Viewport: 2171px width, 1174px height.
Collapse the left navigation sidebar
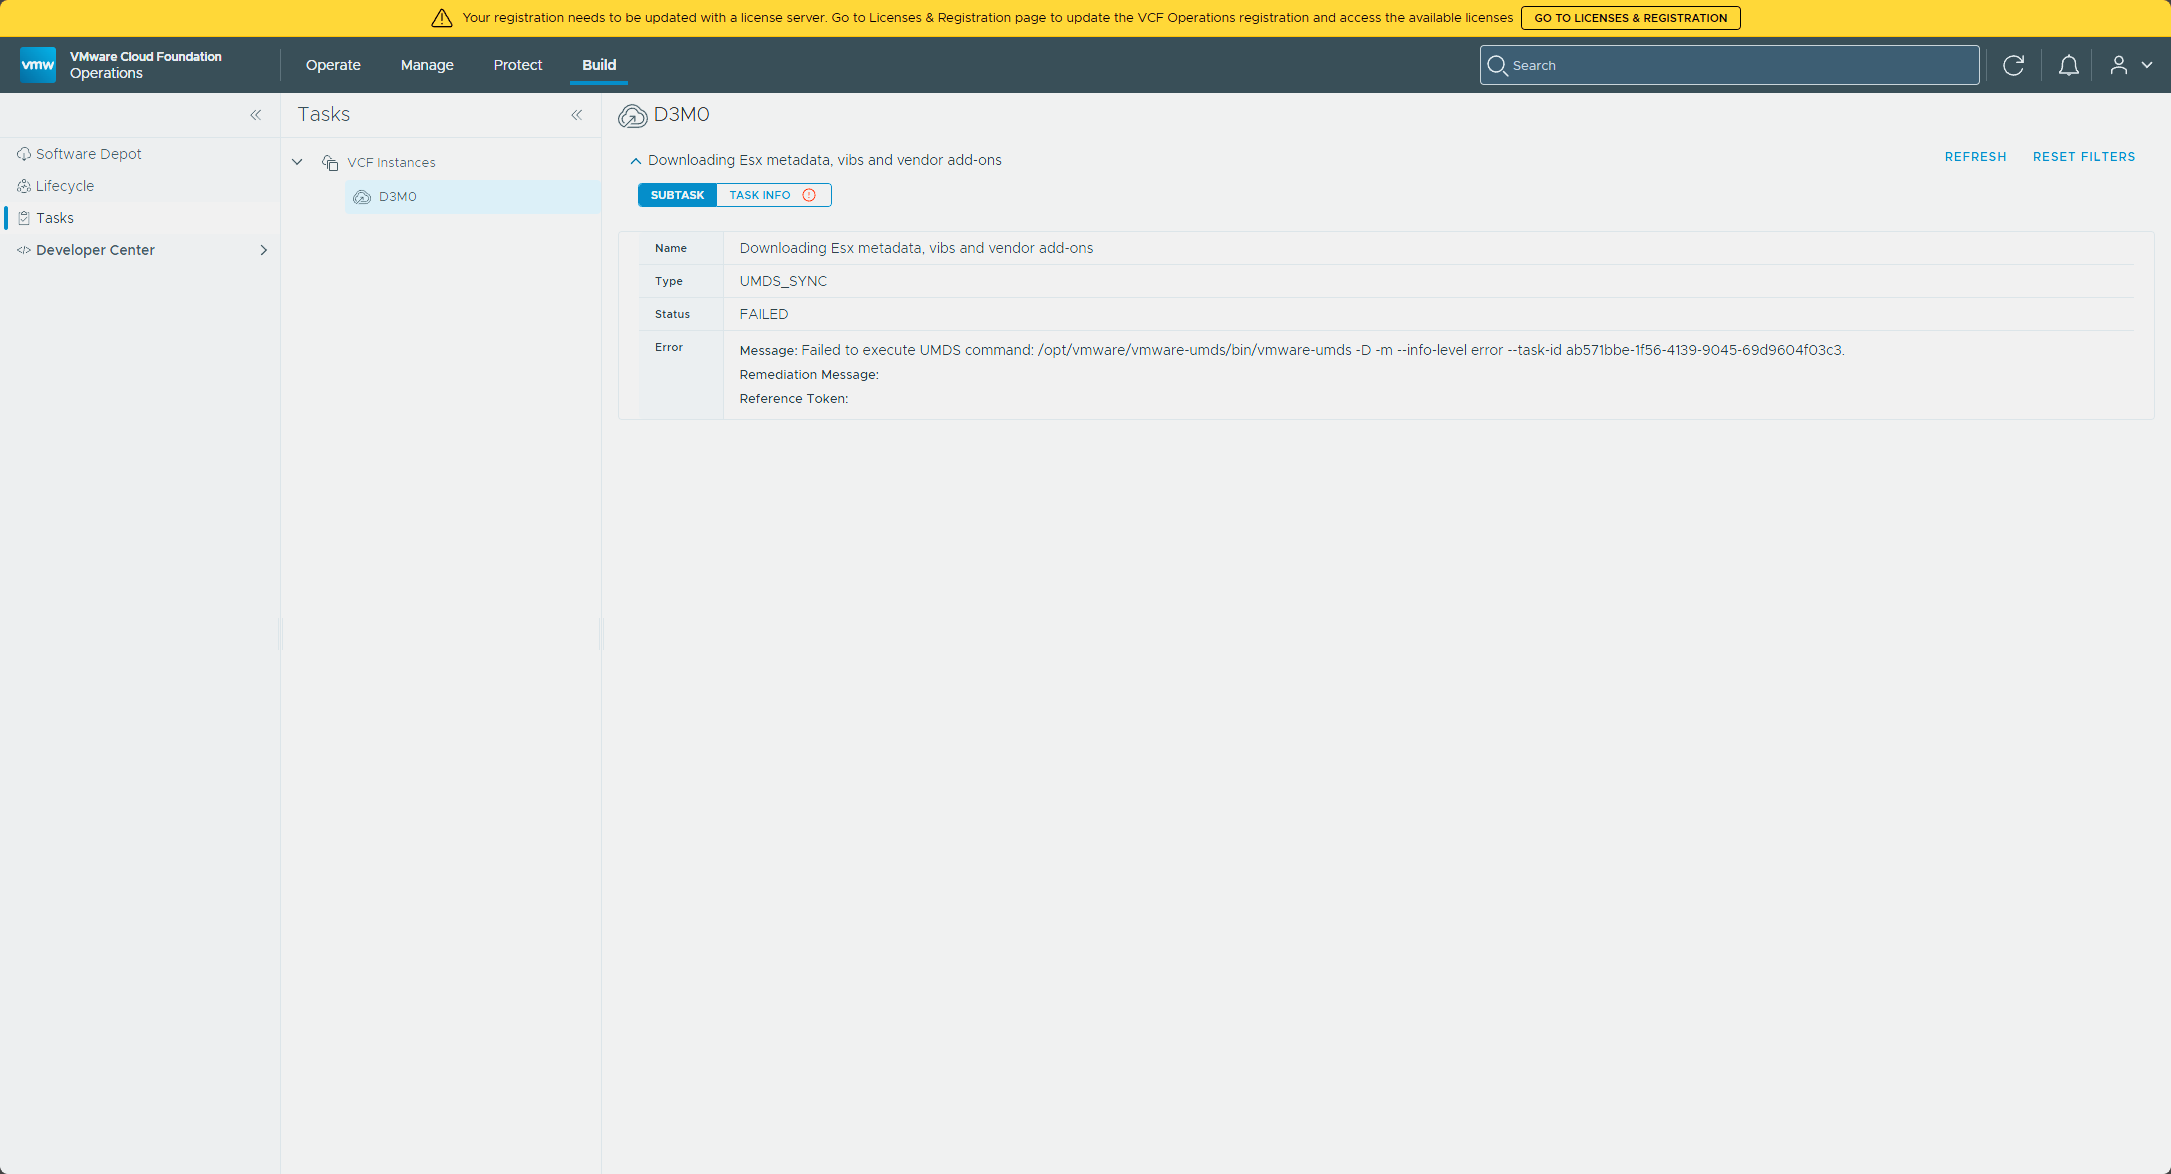[x=256, y=115]
